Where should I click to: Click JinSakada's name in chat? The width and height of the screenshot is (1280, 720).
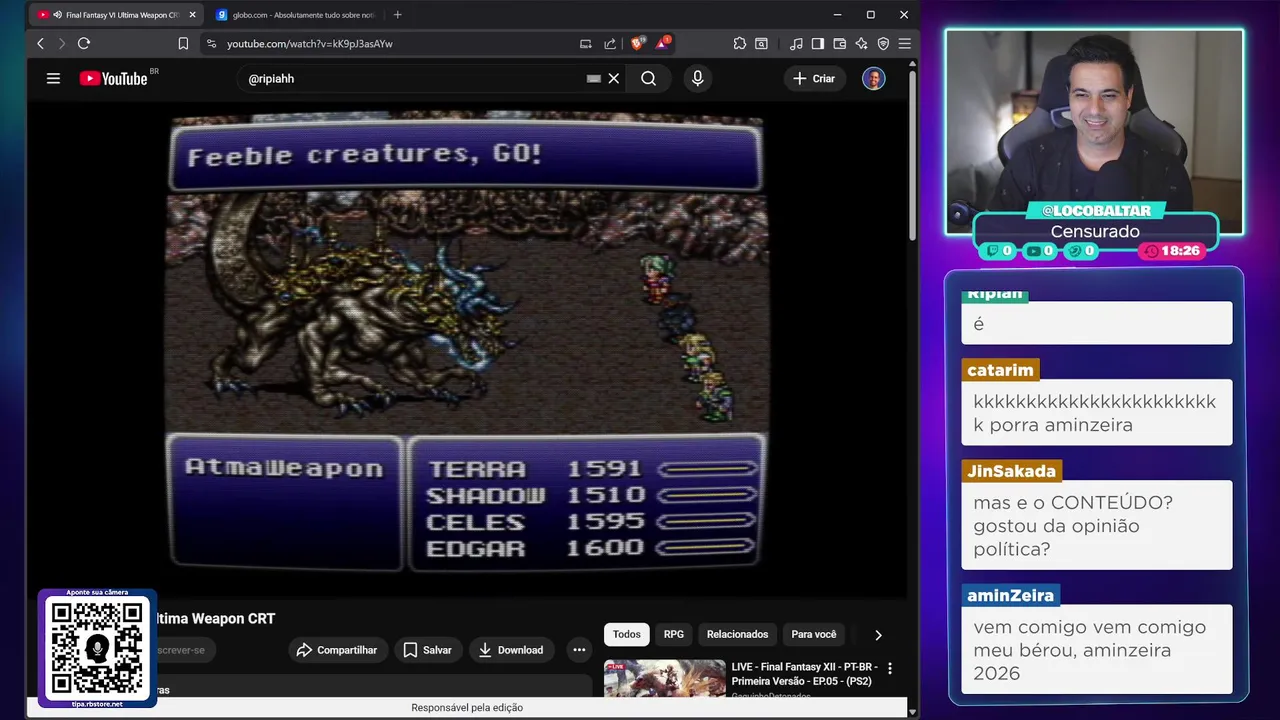(1011, 471)
